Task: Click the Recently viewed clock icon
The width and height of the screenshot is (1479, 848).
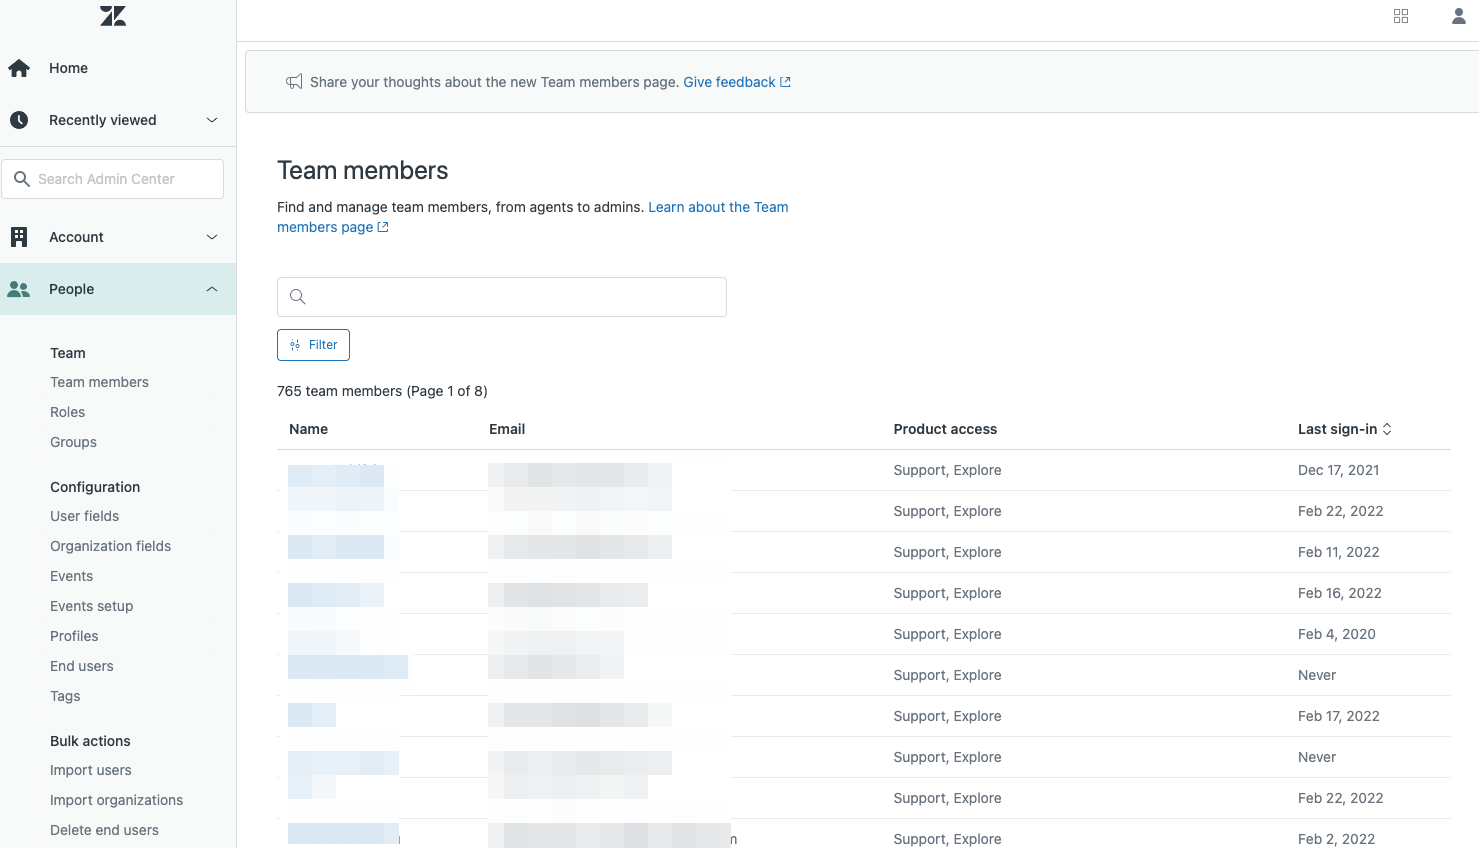Action: 19,120
